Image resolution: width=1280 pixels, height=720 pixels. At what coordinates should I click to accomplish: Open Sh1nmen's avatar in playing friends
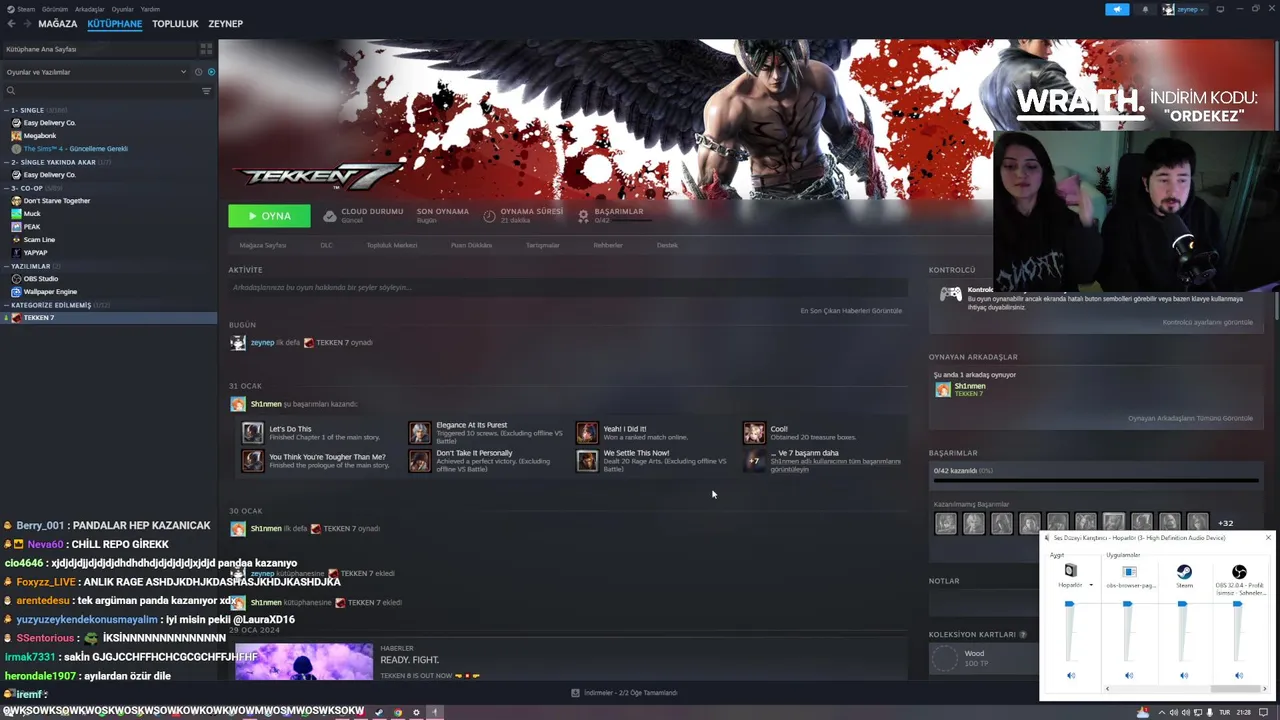pyautogui.click(x=943, y=390)
